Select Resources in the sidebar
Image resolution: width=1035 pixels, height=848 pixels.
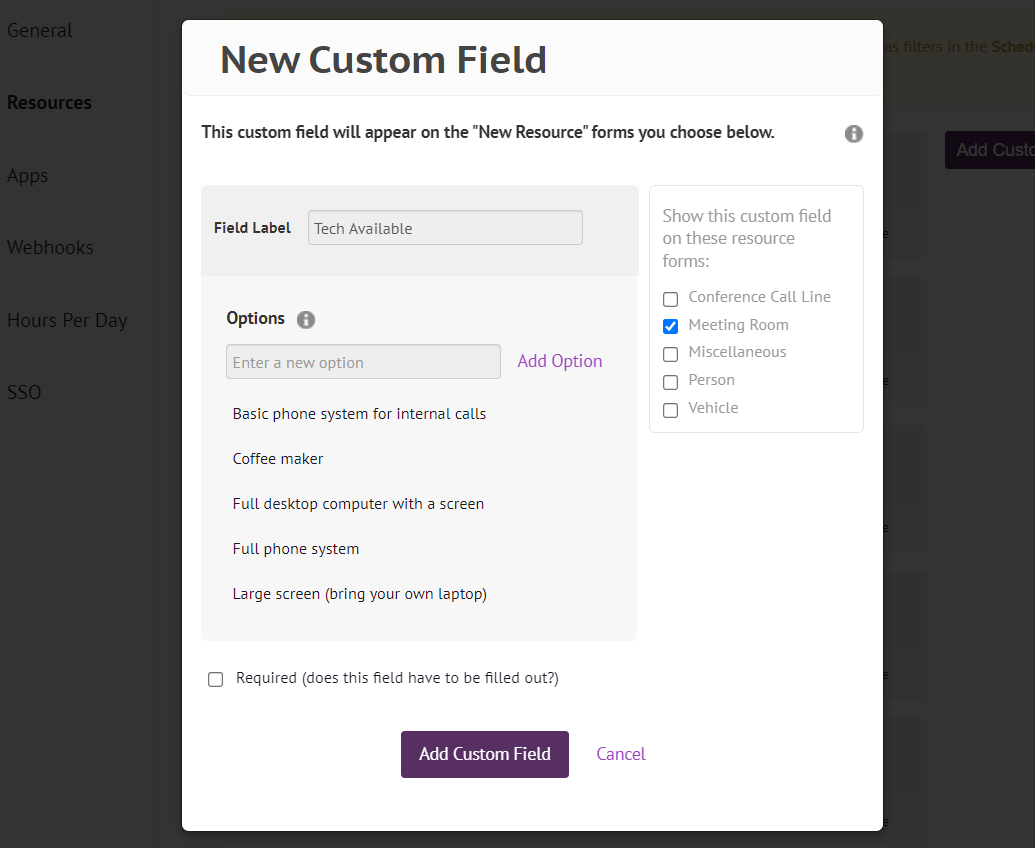[49, 102]
